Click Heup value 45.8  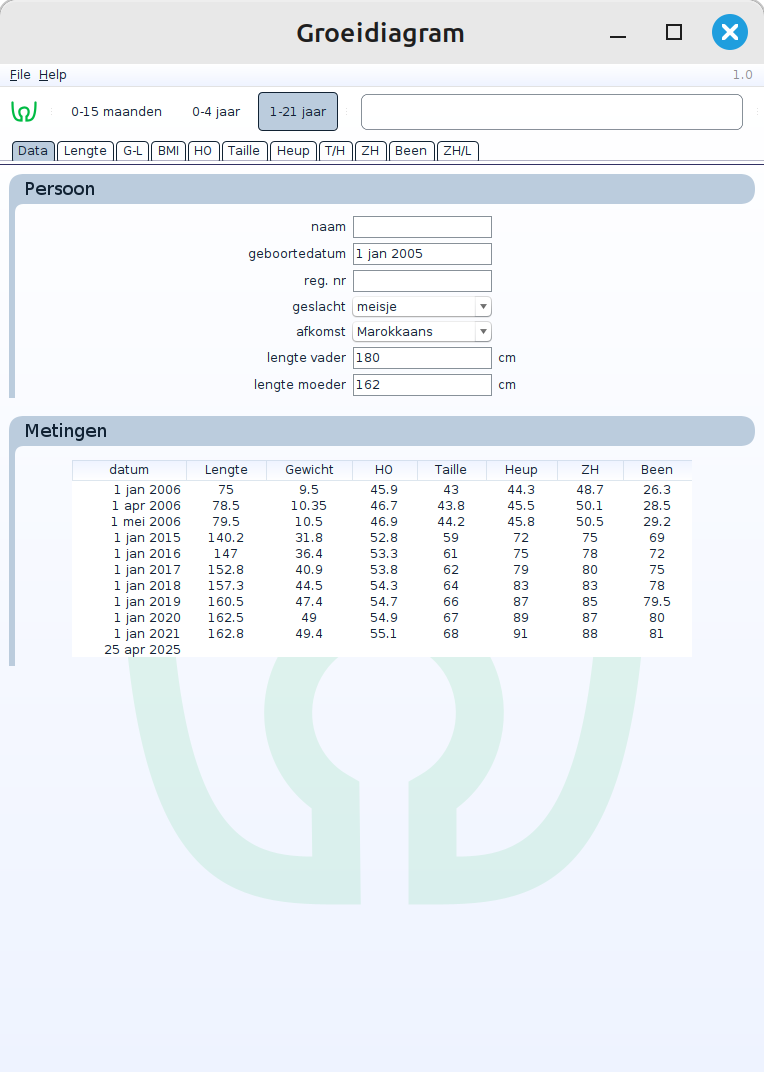point(521,522)
